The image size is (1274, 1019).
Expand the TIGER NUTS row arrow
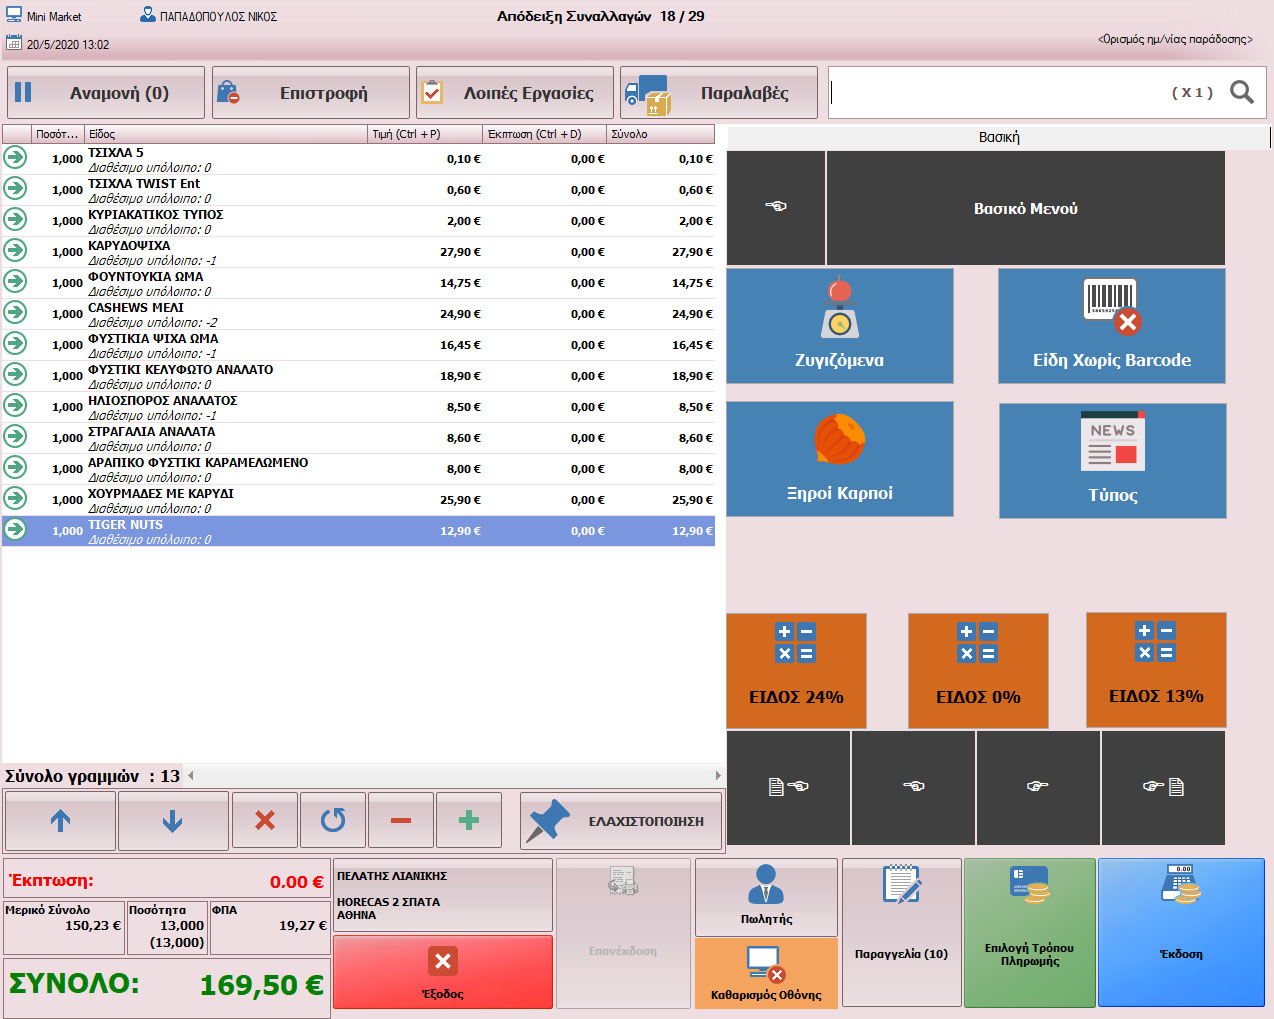click(15, 530)
